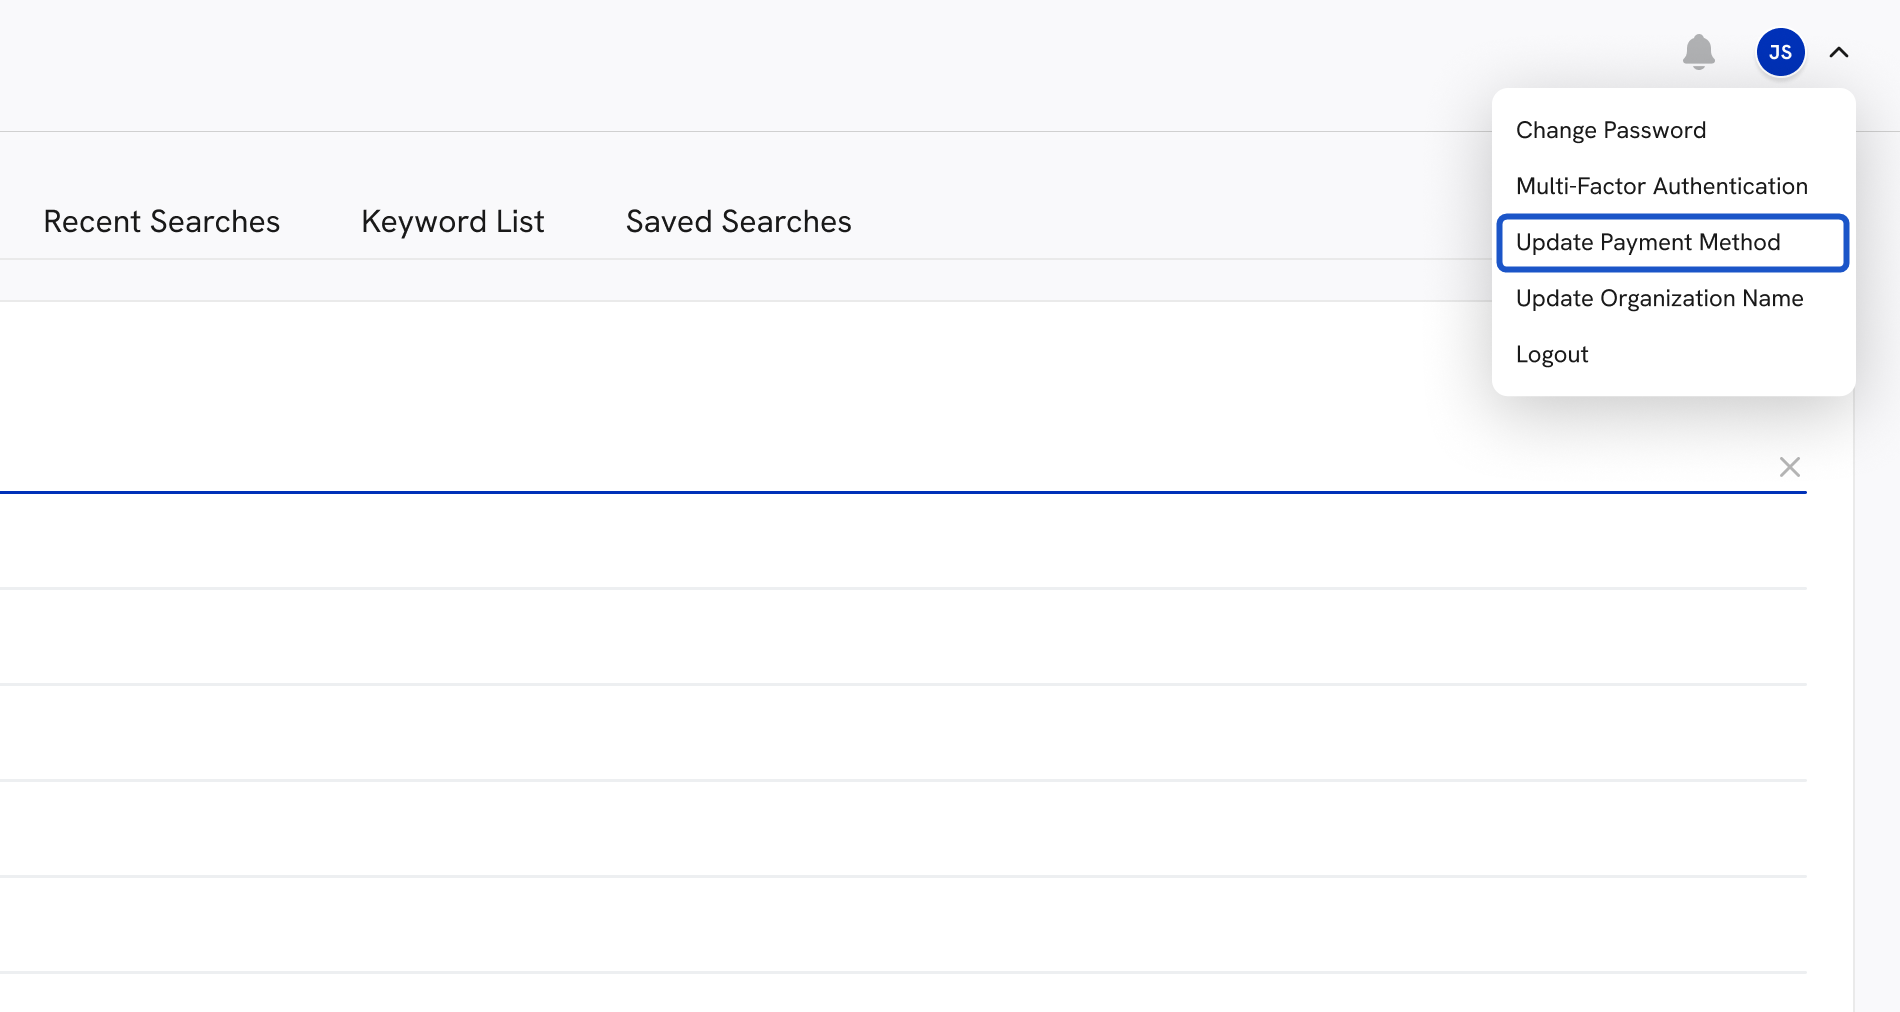Viewport: 1900px width, 1012px height.
Task: Clear the search field with X icon
Action: [1789, 467]
